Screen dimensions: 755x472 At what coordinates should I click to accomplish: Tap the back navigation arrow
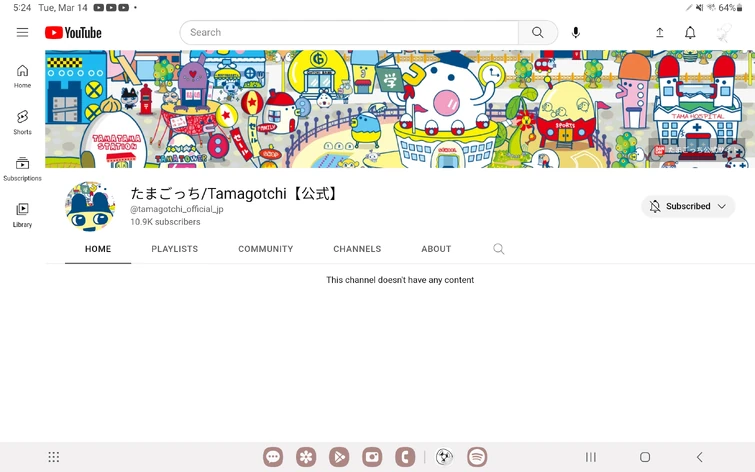[x=700, y=457]
